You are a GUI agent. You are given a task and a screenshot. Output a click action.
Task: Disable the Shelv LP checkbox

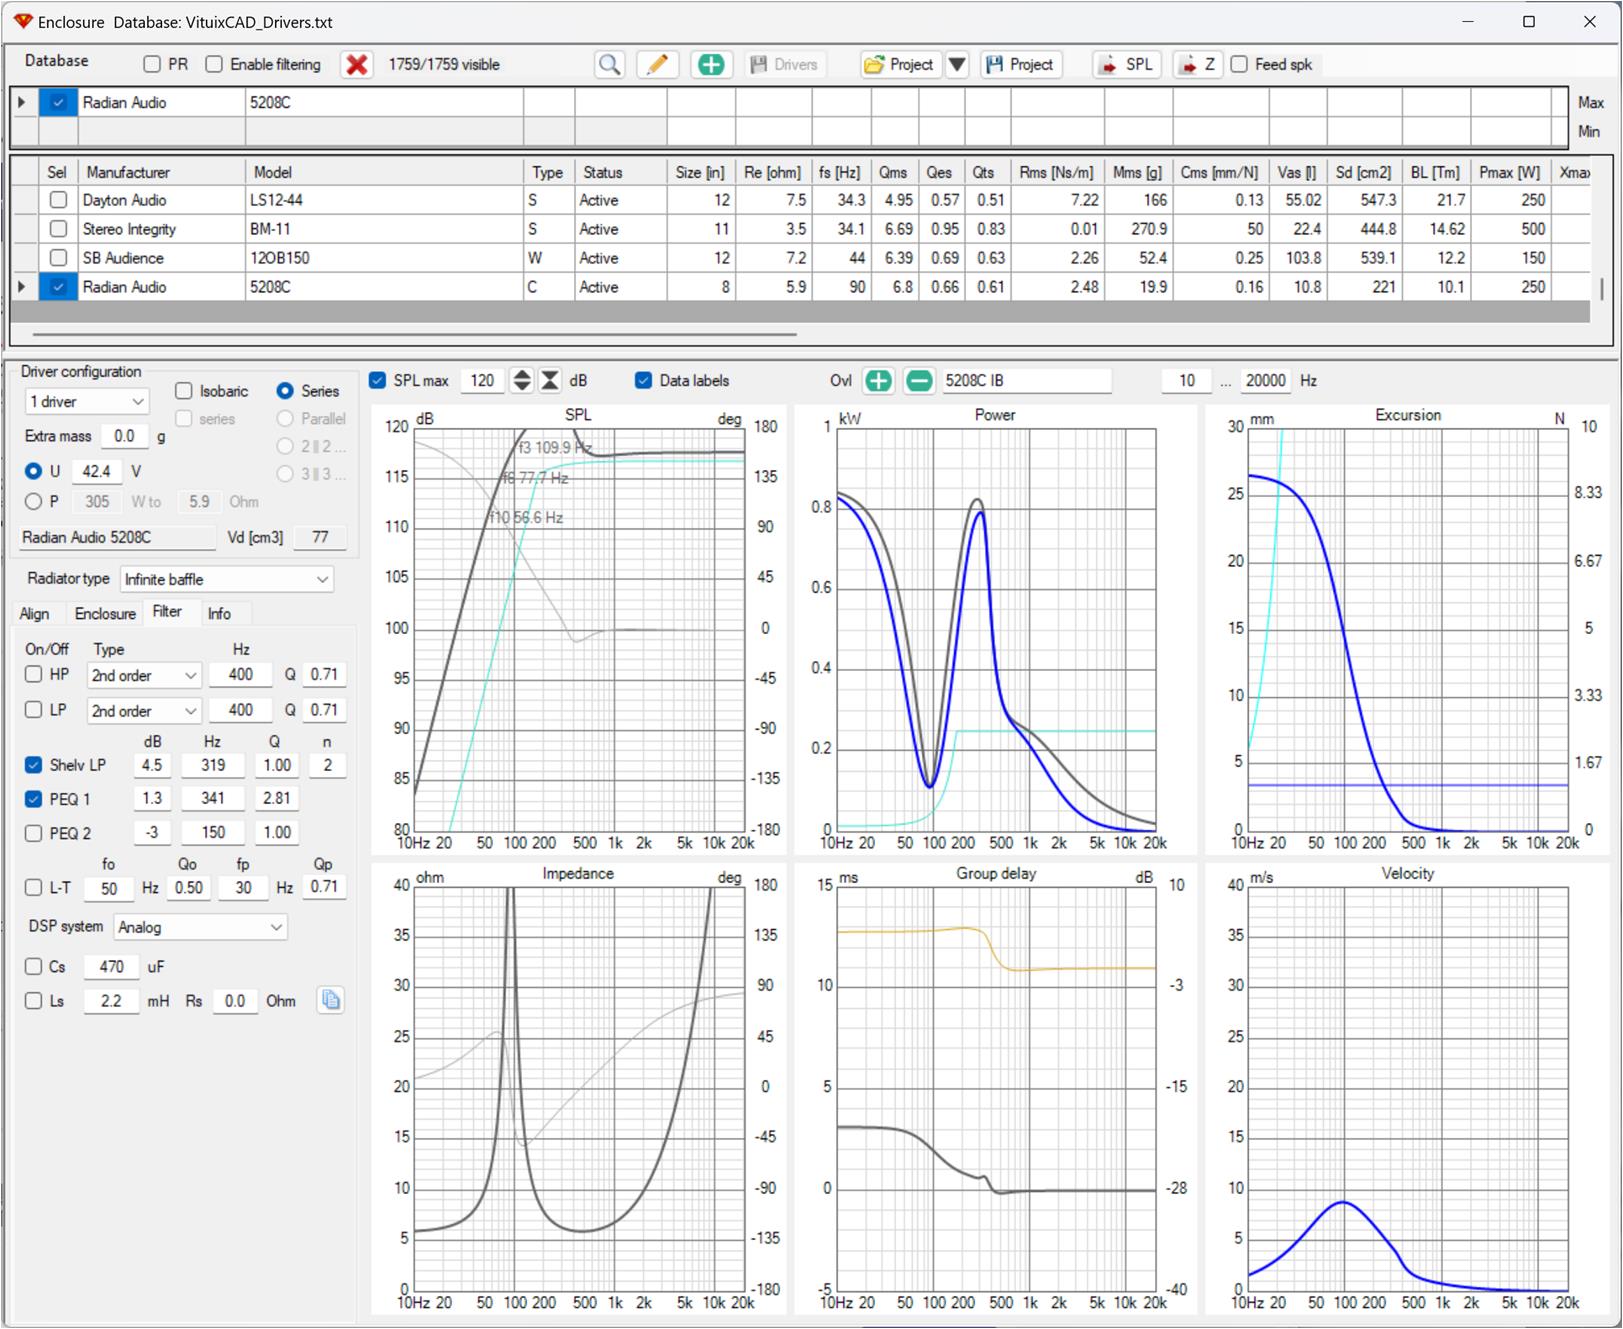pyautogui.click(x=34, y=765)
